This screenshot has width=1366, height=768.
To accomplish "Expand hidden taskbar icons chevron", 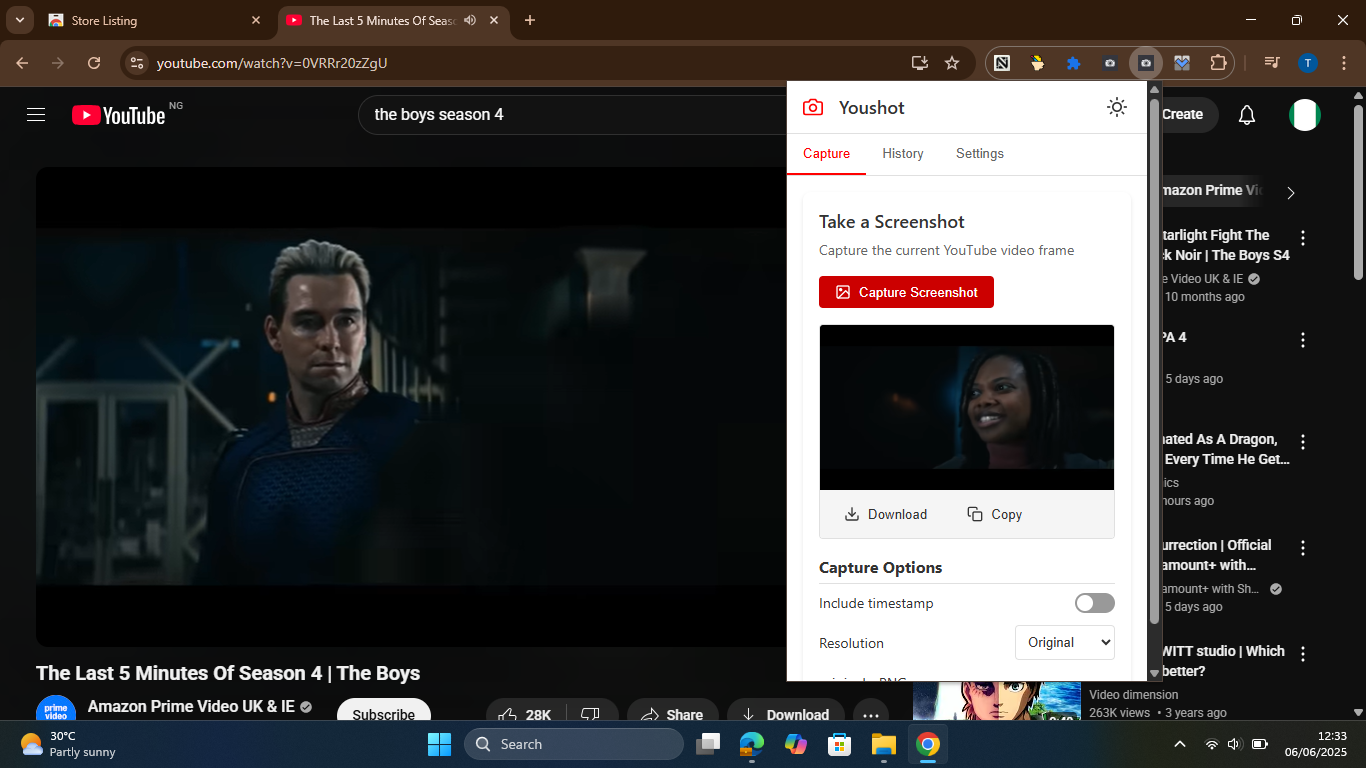I will [1180, 744].
